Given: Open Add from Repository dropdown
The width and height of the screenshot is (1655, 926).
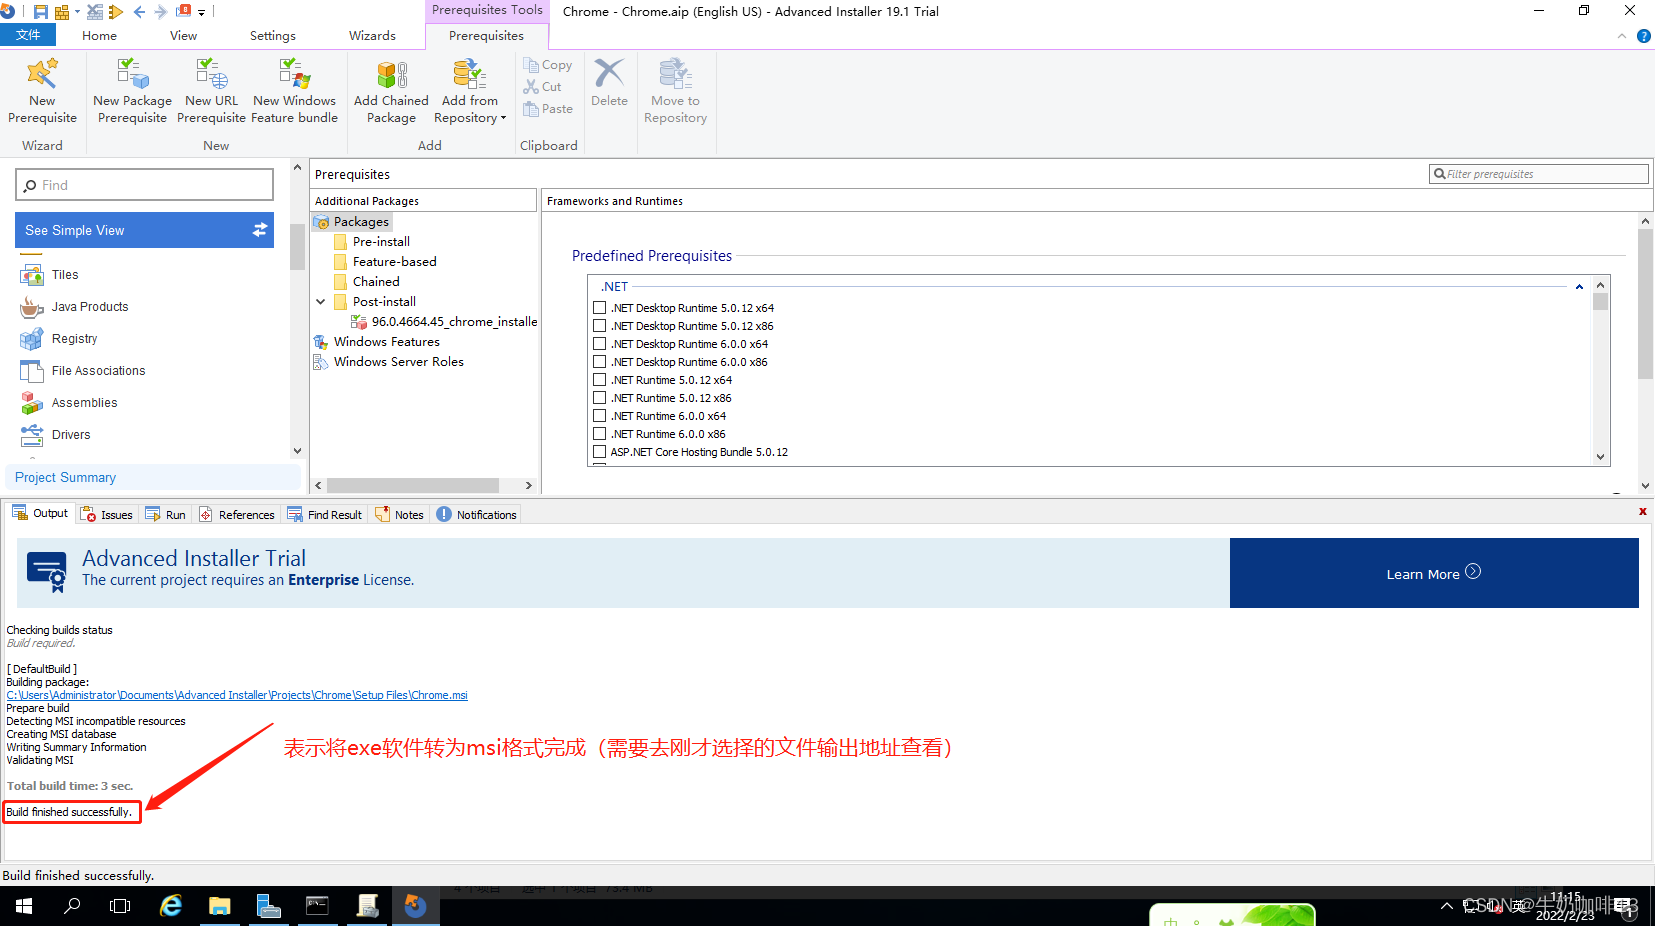Looking at the screenshot, I should (470, 90).
